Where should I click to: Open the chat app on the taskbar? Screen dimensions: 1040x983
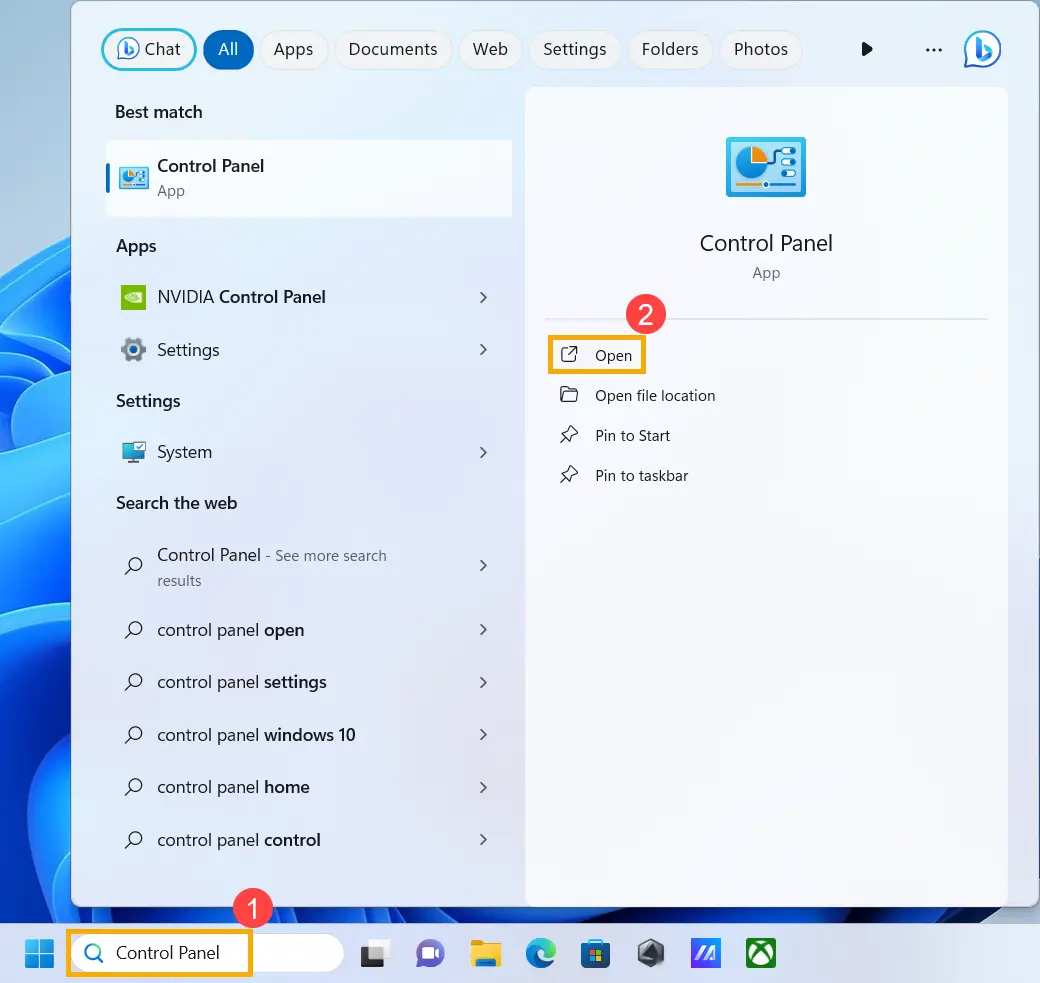[430, 954]
